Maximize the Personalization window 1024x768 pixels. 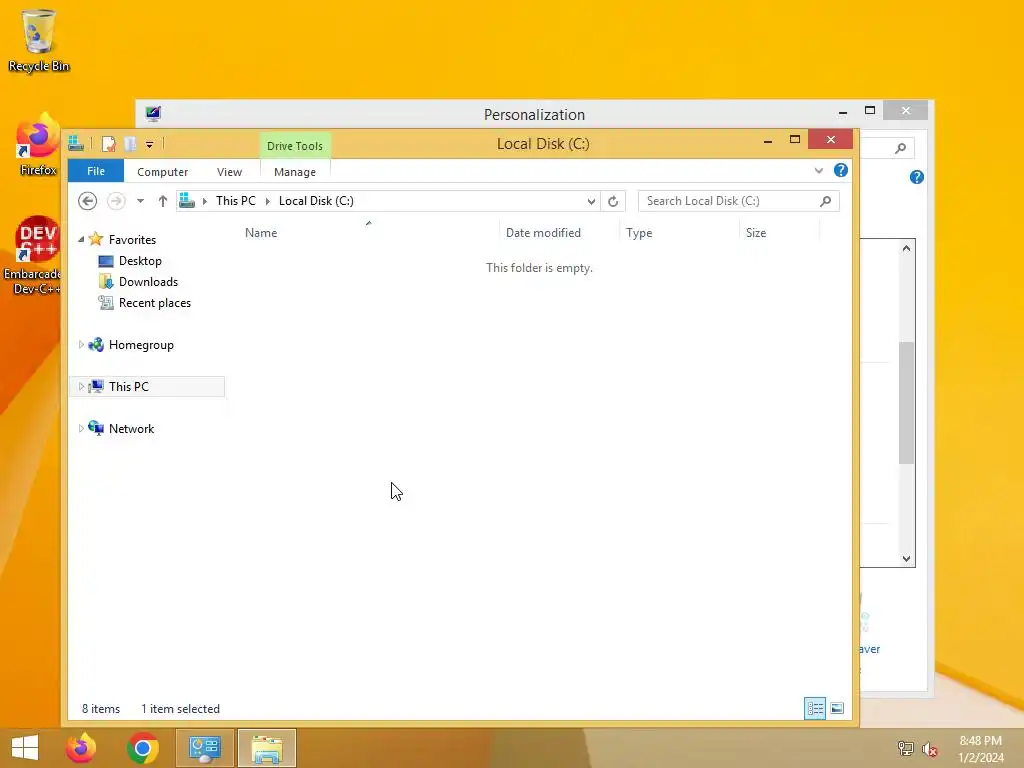pos(869,111)
